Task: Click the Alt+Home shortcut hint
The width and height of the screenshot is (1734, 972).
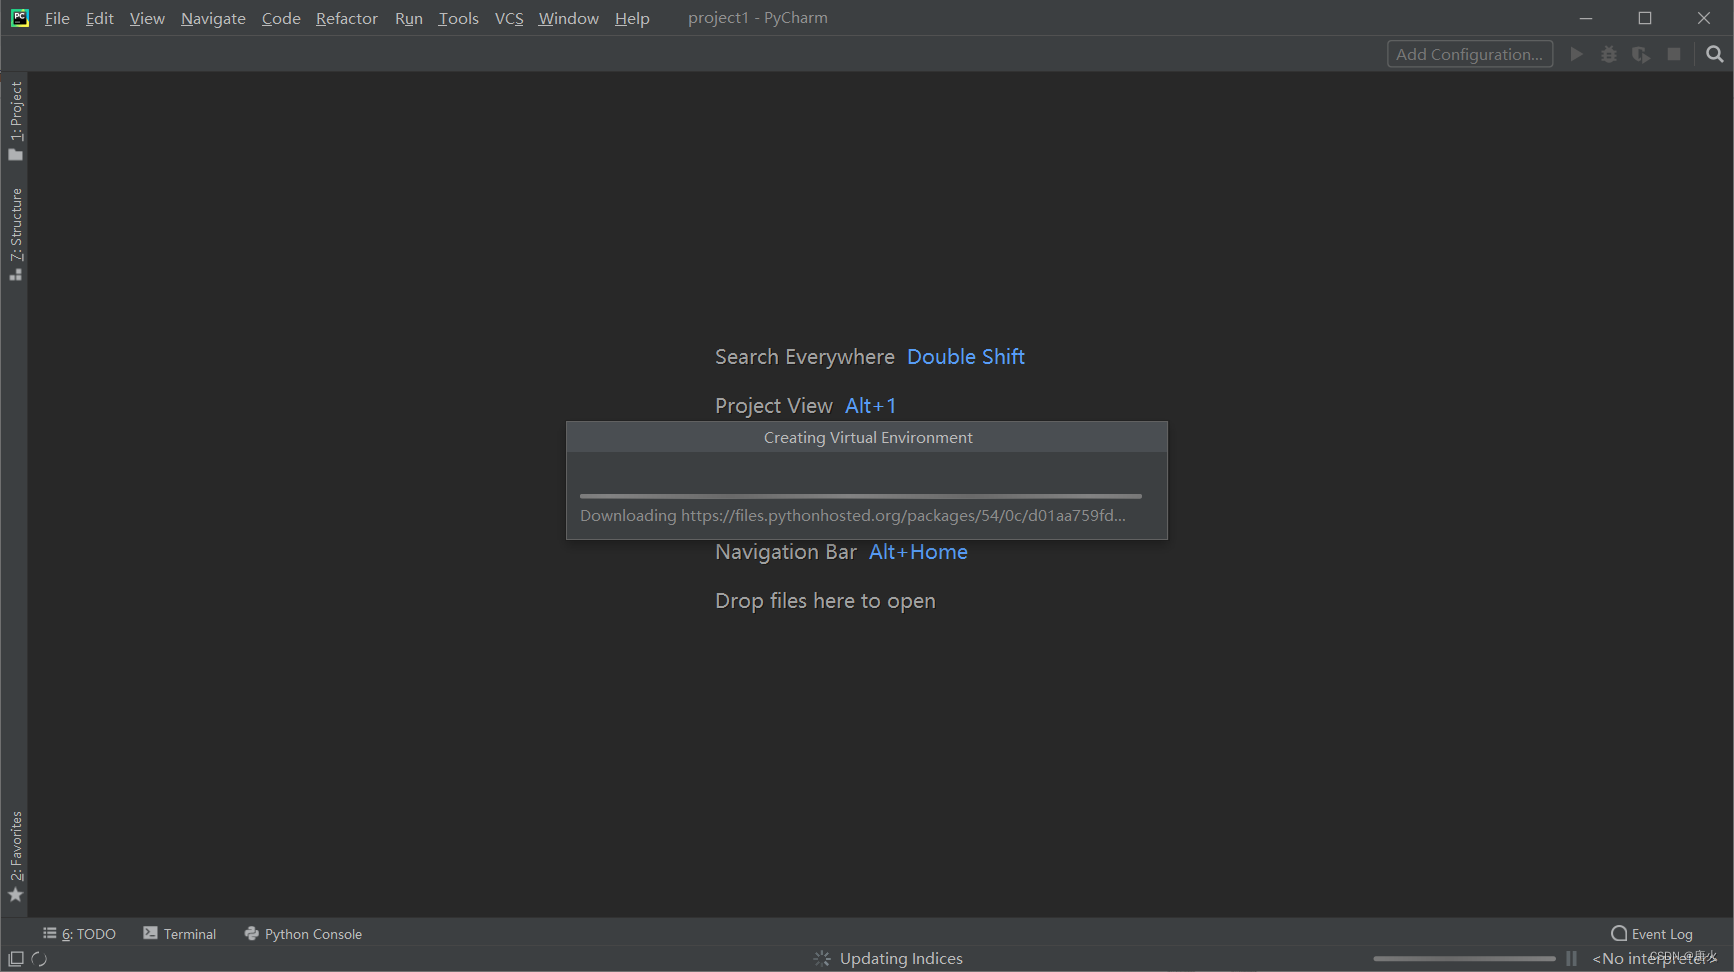Action: (x=918, y=552)
